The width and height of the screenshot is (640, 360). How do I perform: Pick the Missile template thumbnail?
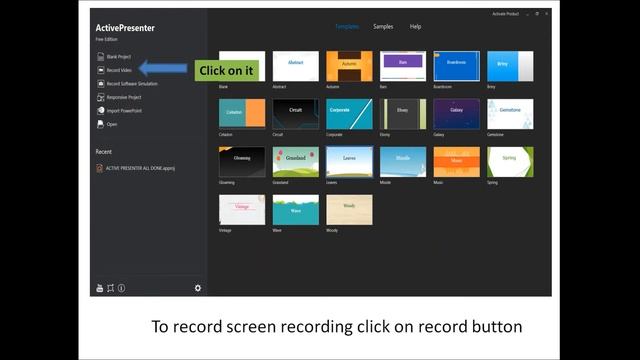point(402,162)
